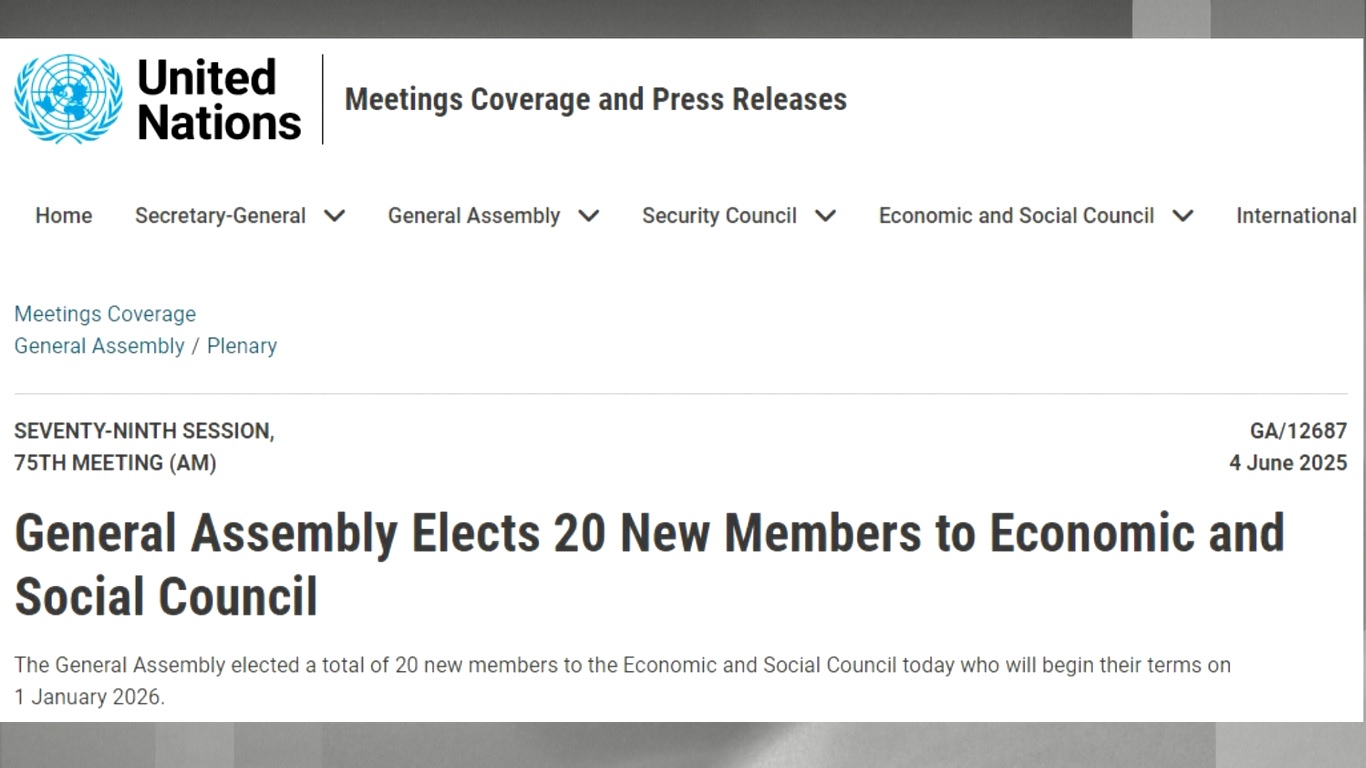Expand the Security Council dropdown chevron
This screenshot has width=1366, height=768.
click(x=825, y=215)
